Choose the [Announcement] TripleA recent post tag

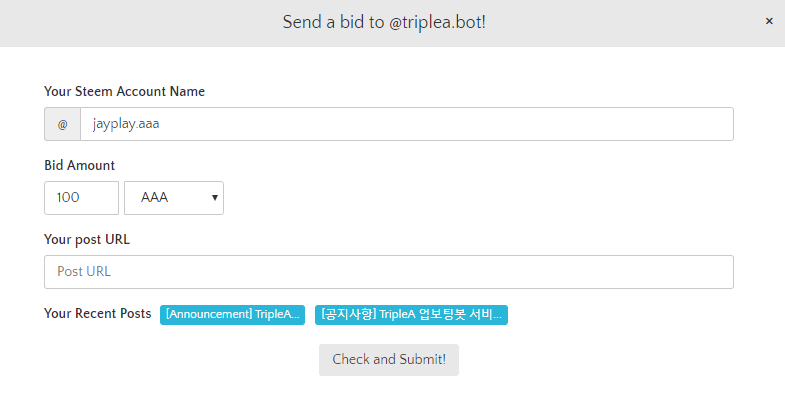tap(232, 315)
